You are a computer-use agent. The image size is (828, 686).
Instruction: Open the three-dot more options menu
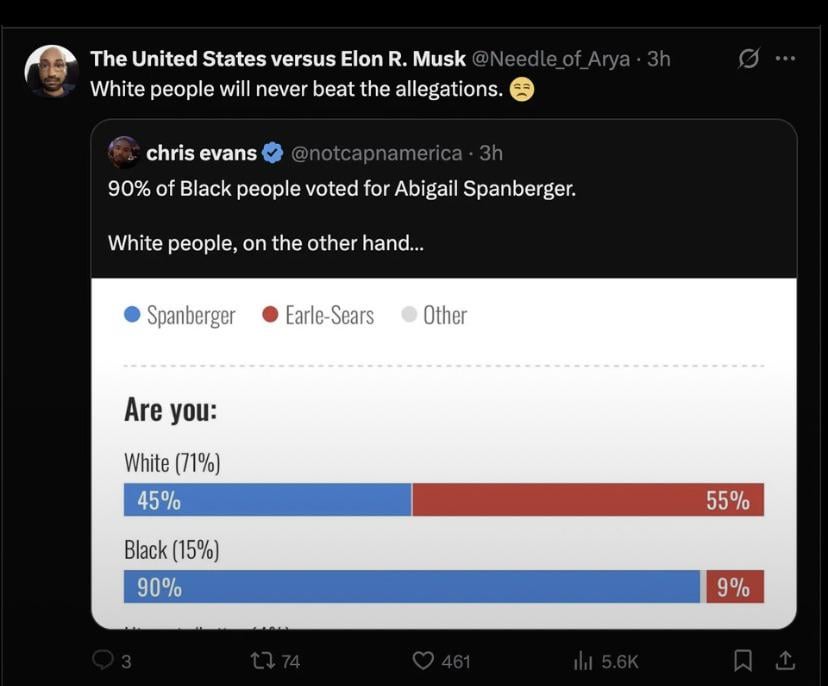click(786, 59)
